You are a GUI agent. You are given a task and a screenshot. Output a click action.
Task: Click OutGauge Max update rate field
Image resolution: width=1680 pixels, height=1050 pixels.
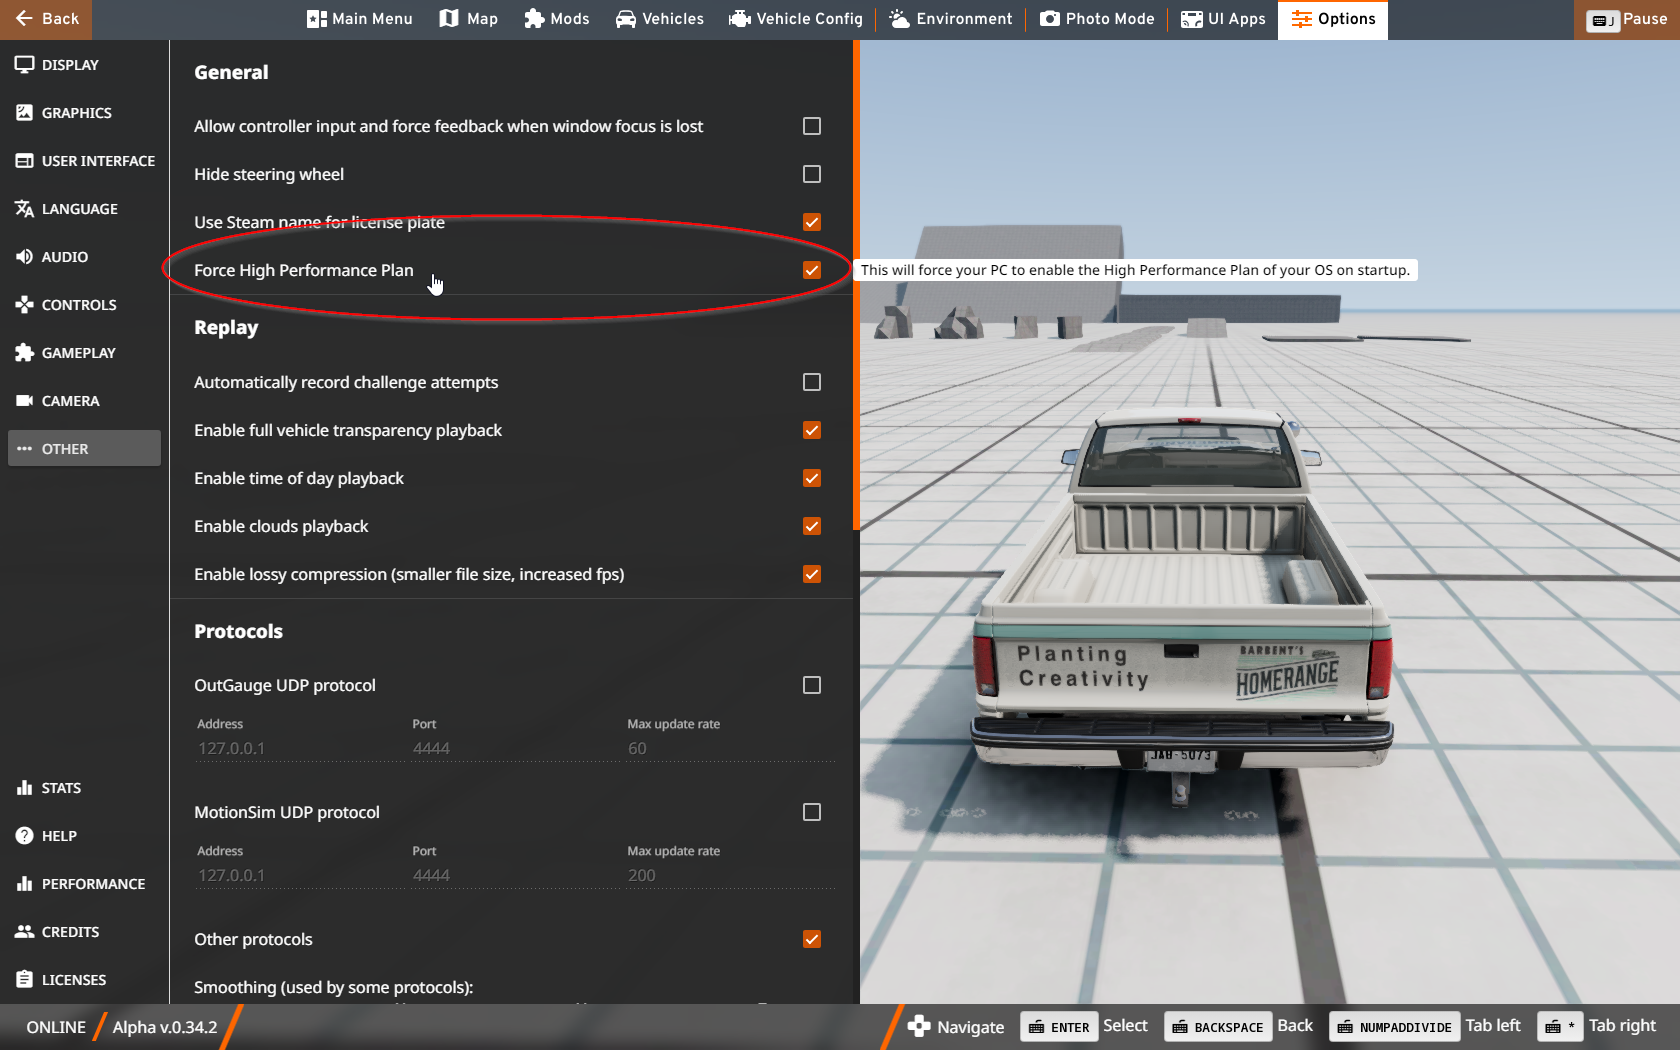tap(730, 748)
